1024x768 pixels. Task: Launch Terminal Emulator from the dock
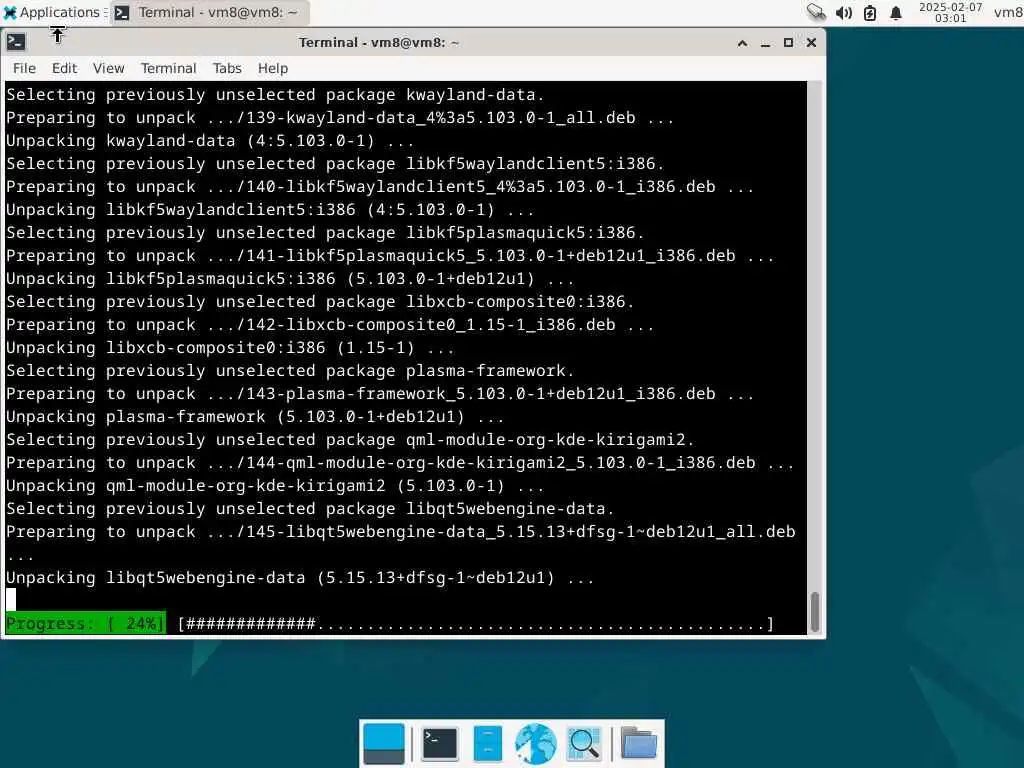point(440,744)
